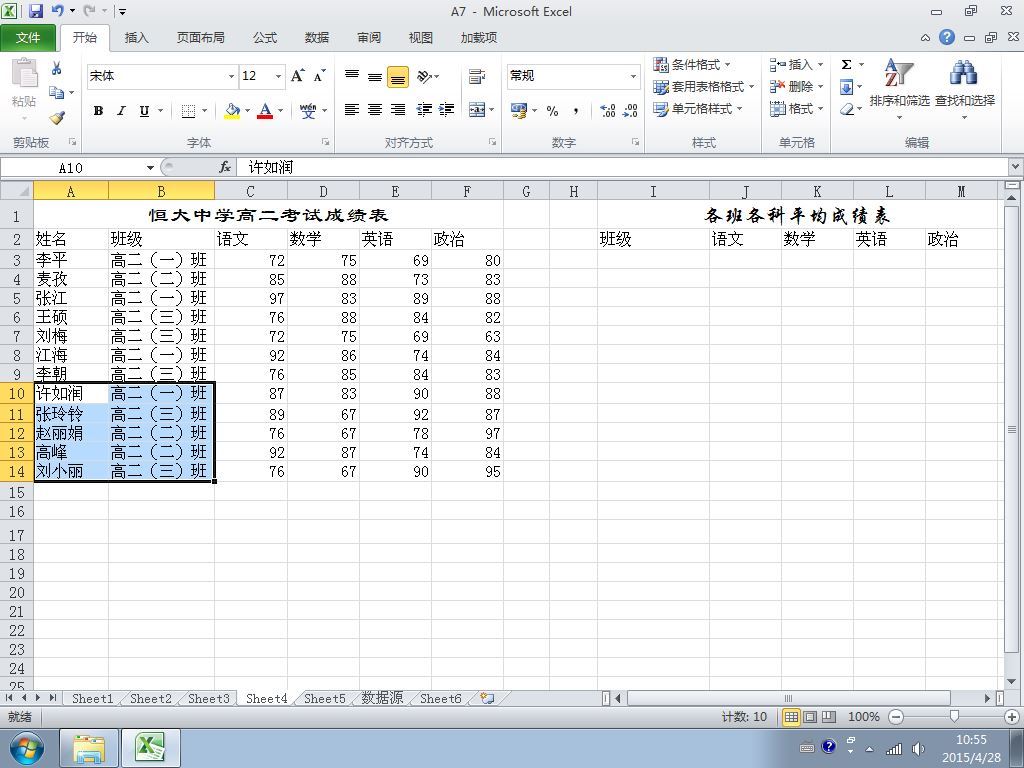Click the Windows Start button
The height and width of the screenshot is (768, 1024).
point(26,748)
